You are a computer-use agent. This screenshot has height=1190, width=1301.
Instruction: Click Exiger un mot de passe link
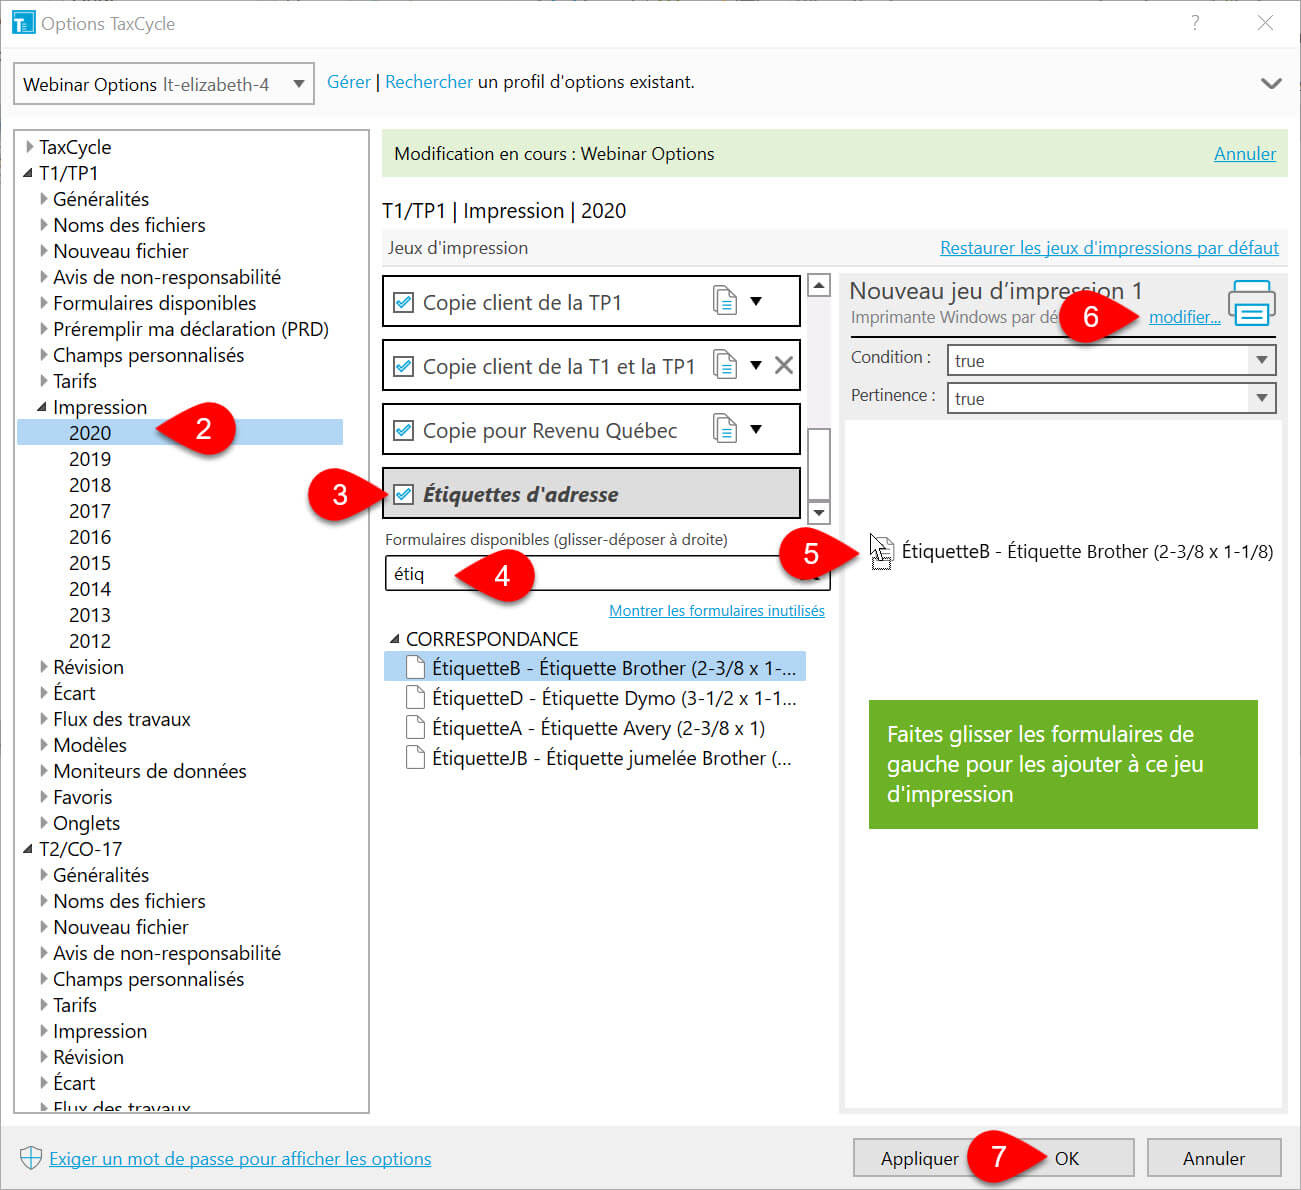pos(240,1158)
